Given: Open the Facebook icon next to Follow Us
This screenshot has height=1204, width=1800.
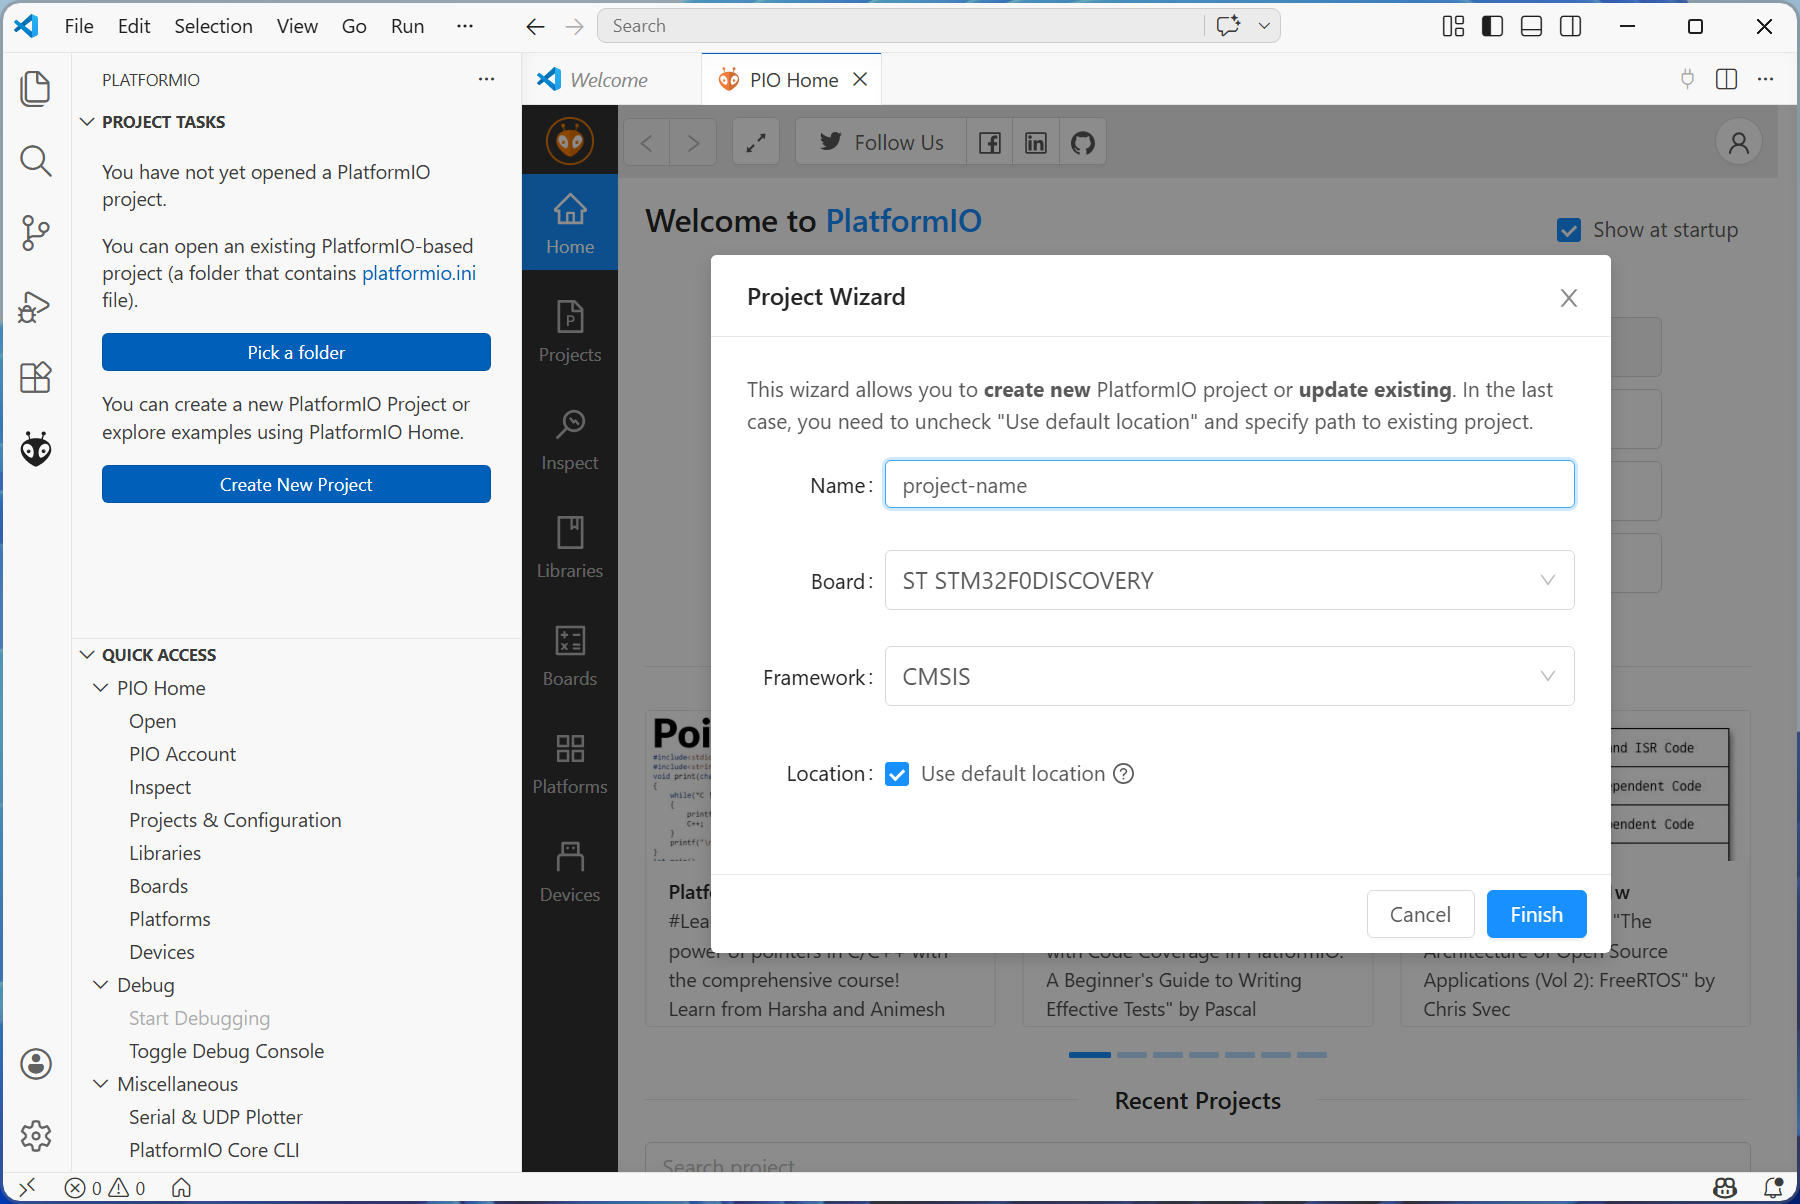Looking at the screenshot, I should tap(989, 143).
